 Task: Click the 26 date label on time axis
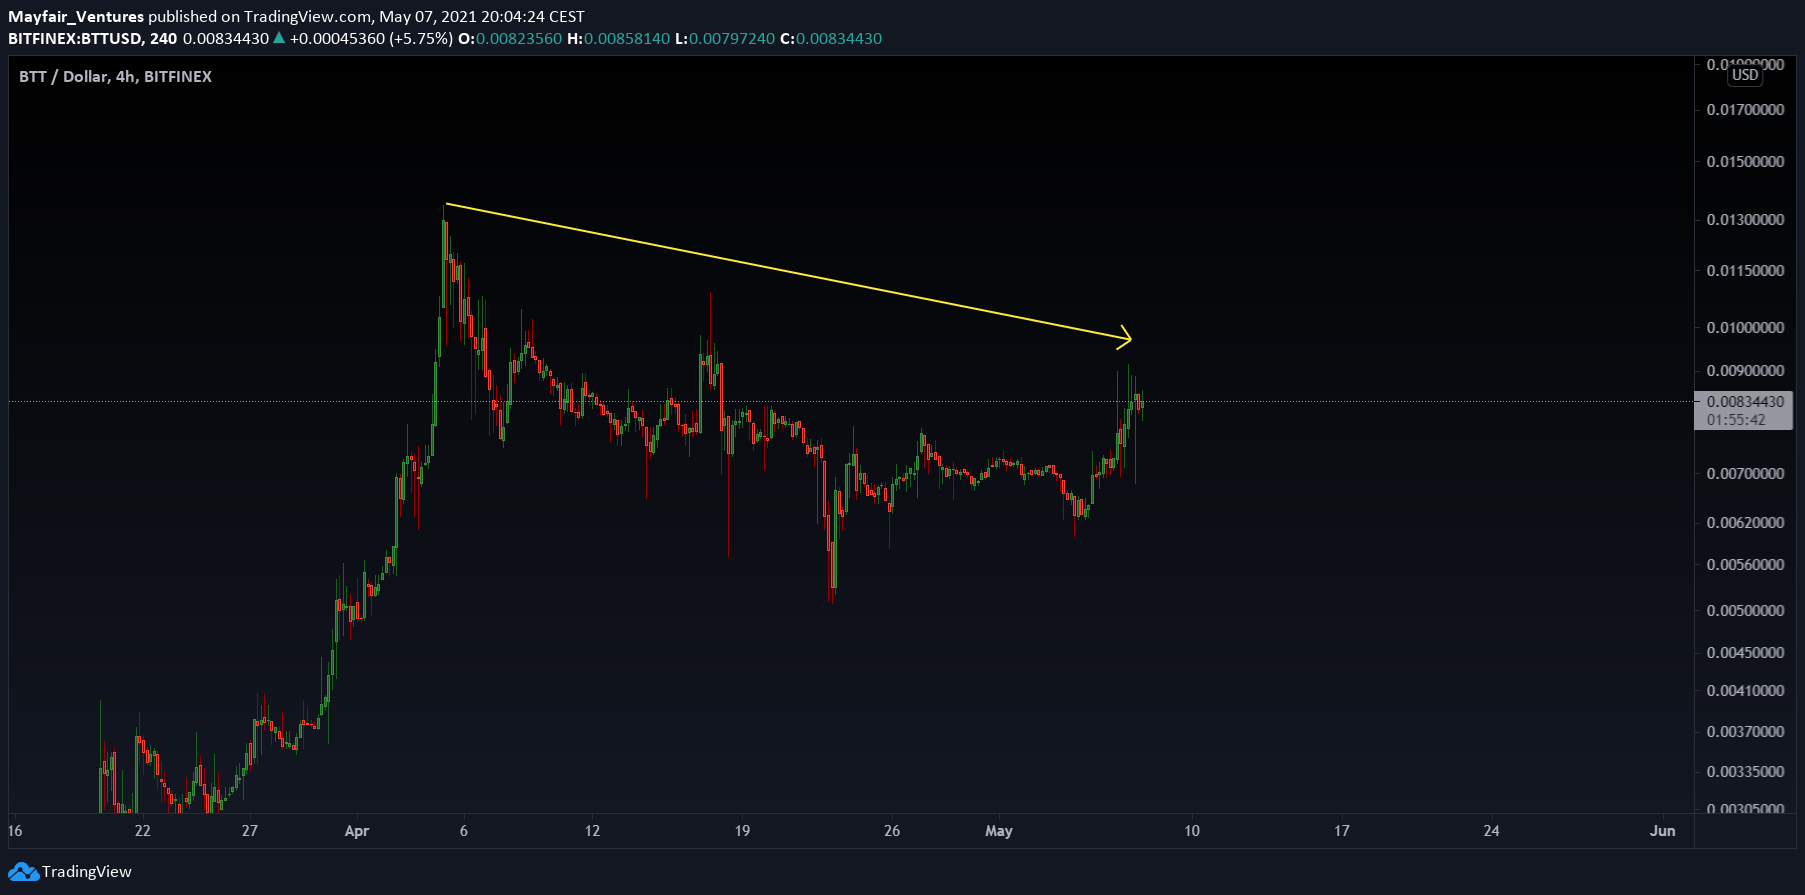tap(892, 831)
